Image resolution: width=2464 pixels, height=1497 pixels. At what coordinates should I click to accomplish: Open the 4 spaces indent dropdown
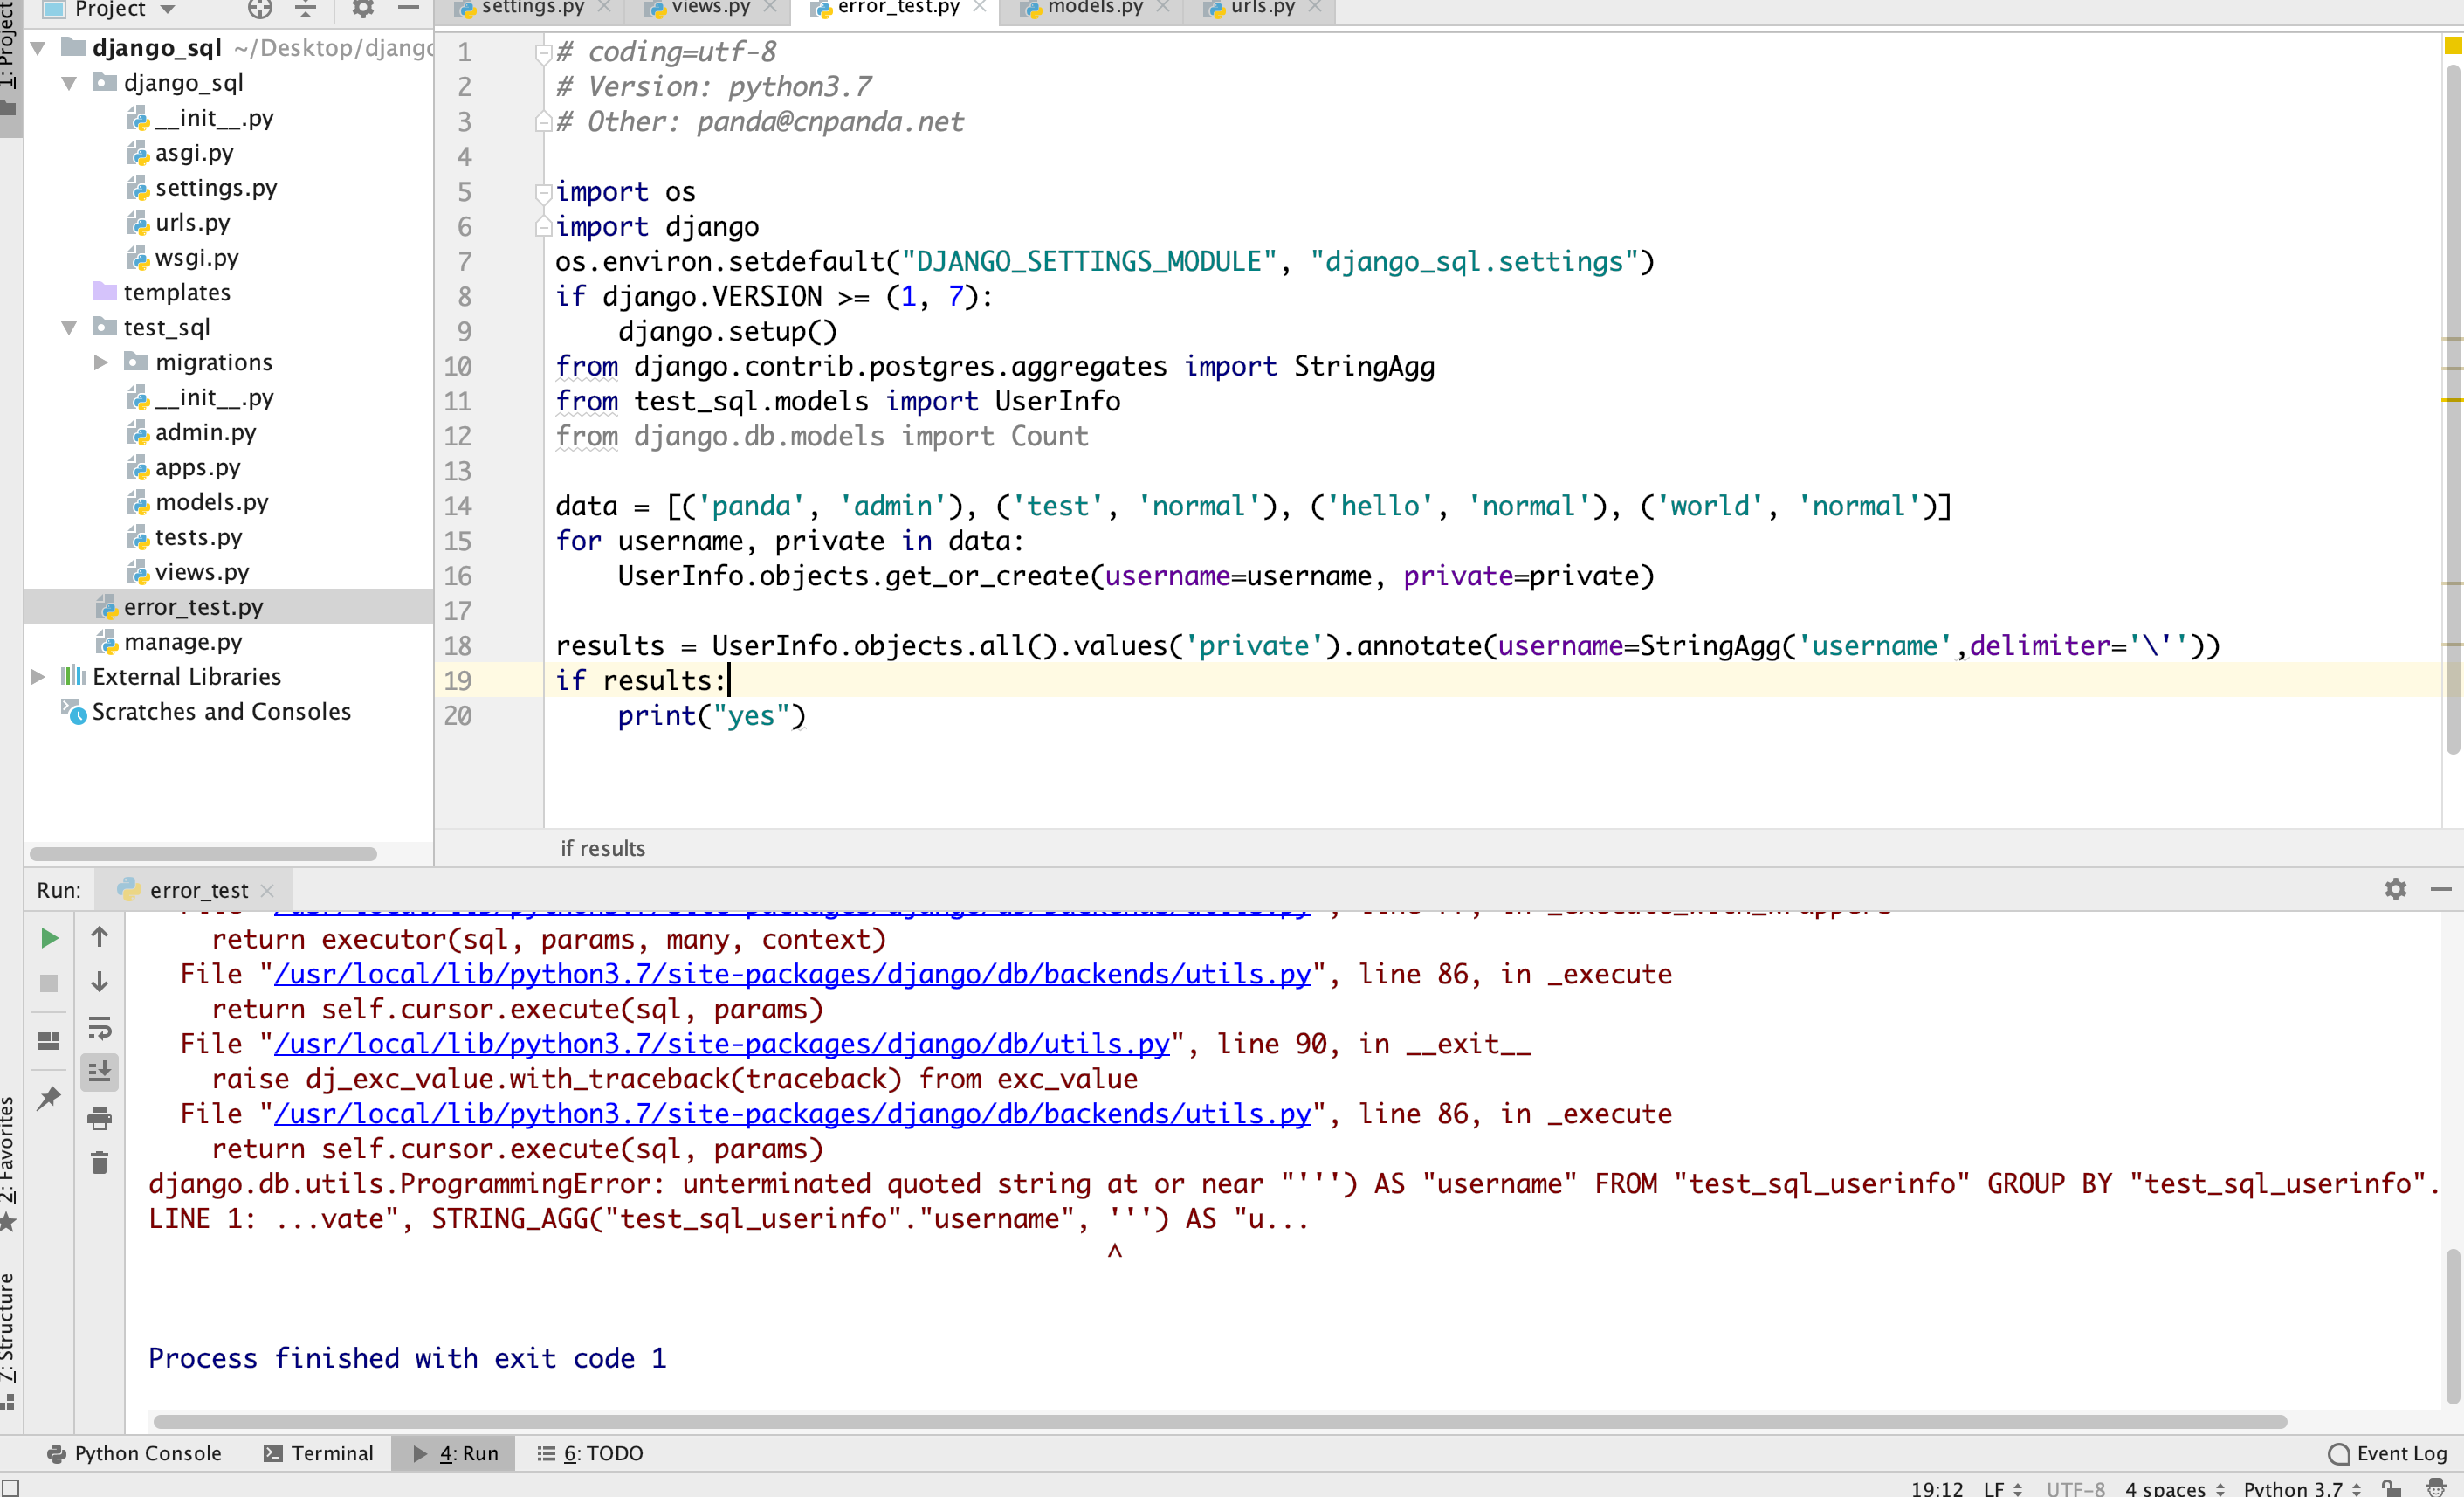coord(2175,1487)
